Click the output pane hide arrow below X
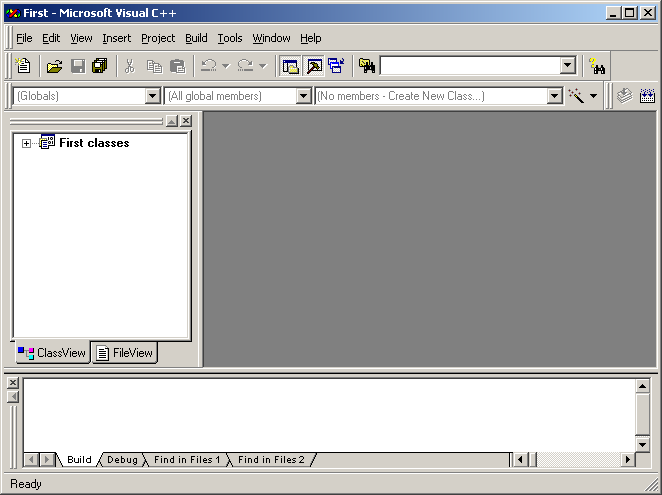The image size is (662, 495). pyautogui.click(x=13, y=397)
